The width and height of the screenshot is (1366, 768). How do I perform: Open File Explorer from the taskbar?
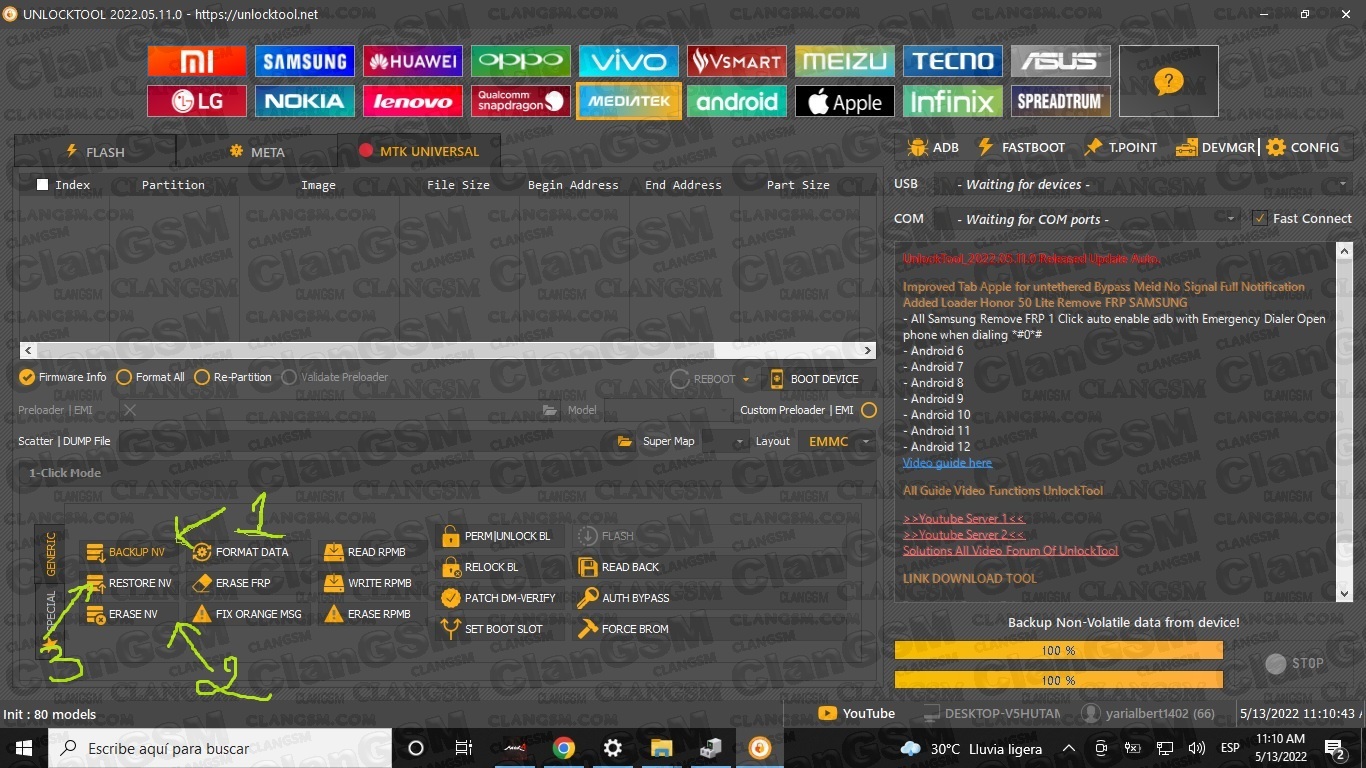pyautogui.click(x=661, y=748)
